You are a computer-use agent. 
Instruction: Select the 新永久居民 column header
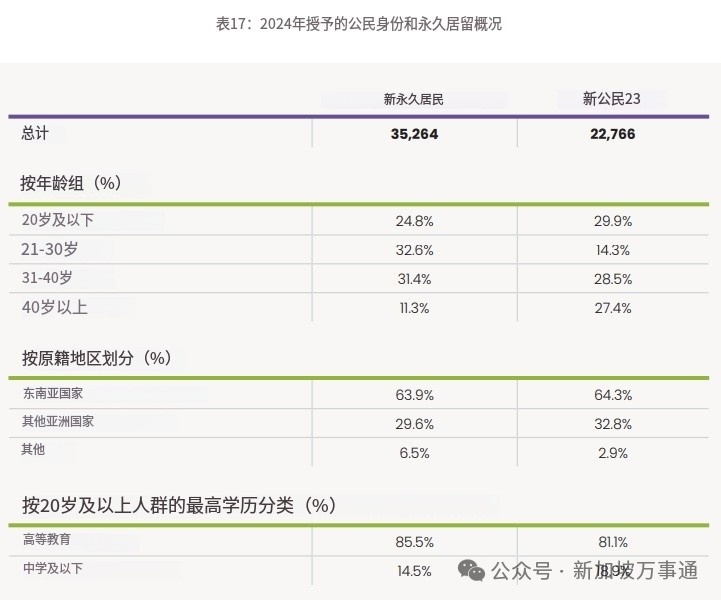click(x=413, y=99)
